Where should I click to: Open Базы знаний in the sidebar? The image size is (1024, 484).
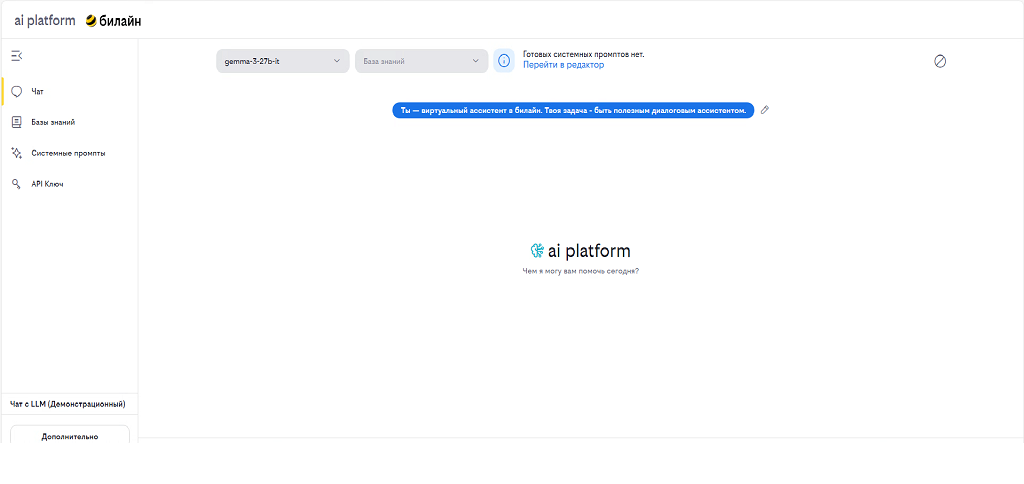(69, 122)
